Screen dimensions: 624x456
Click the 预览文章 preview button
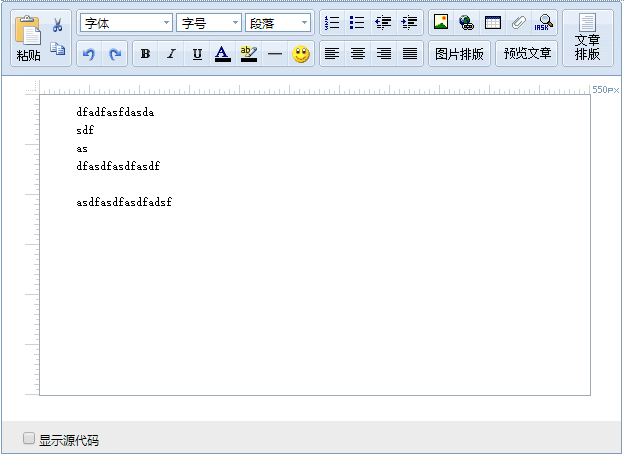tap(527, 54)
